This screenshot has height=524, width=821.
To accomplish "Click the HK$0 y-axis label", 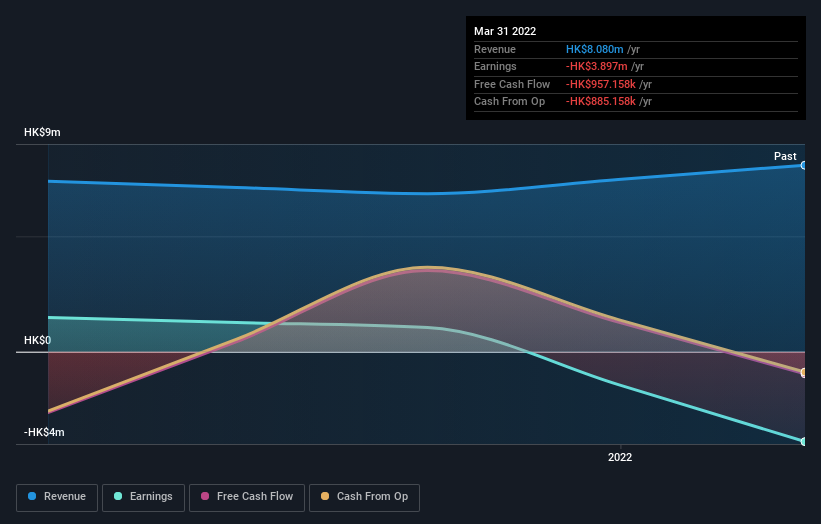I will pos(37,340).
